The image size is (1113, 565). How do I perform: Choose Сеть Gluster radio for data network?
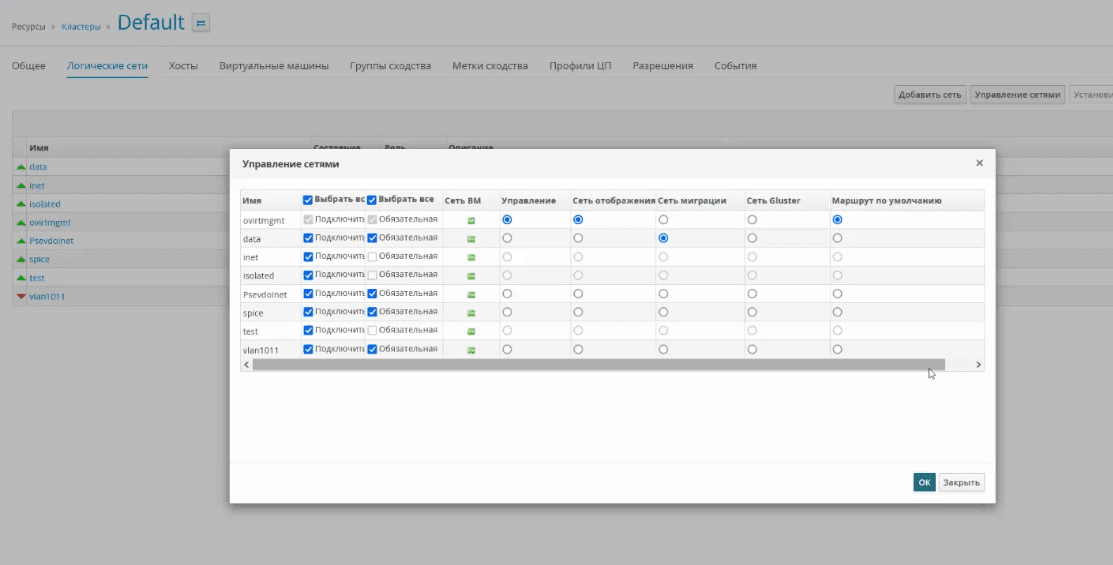752,238
